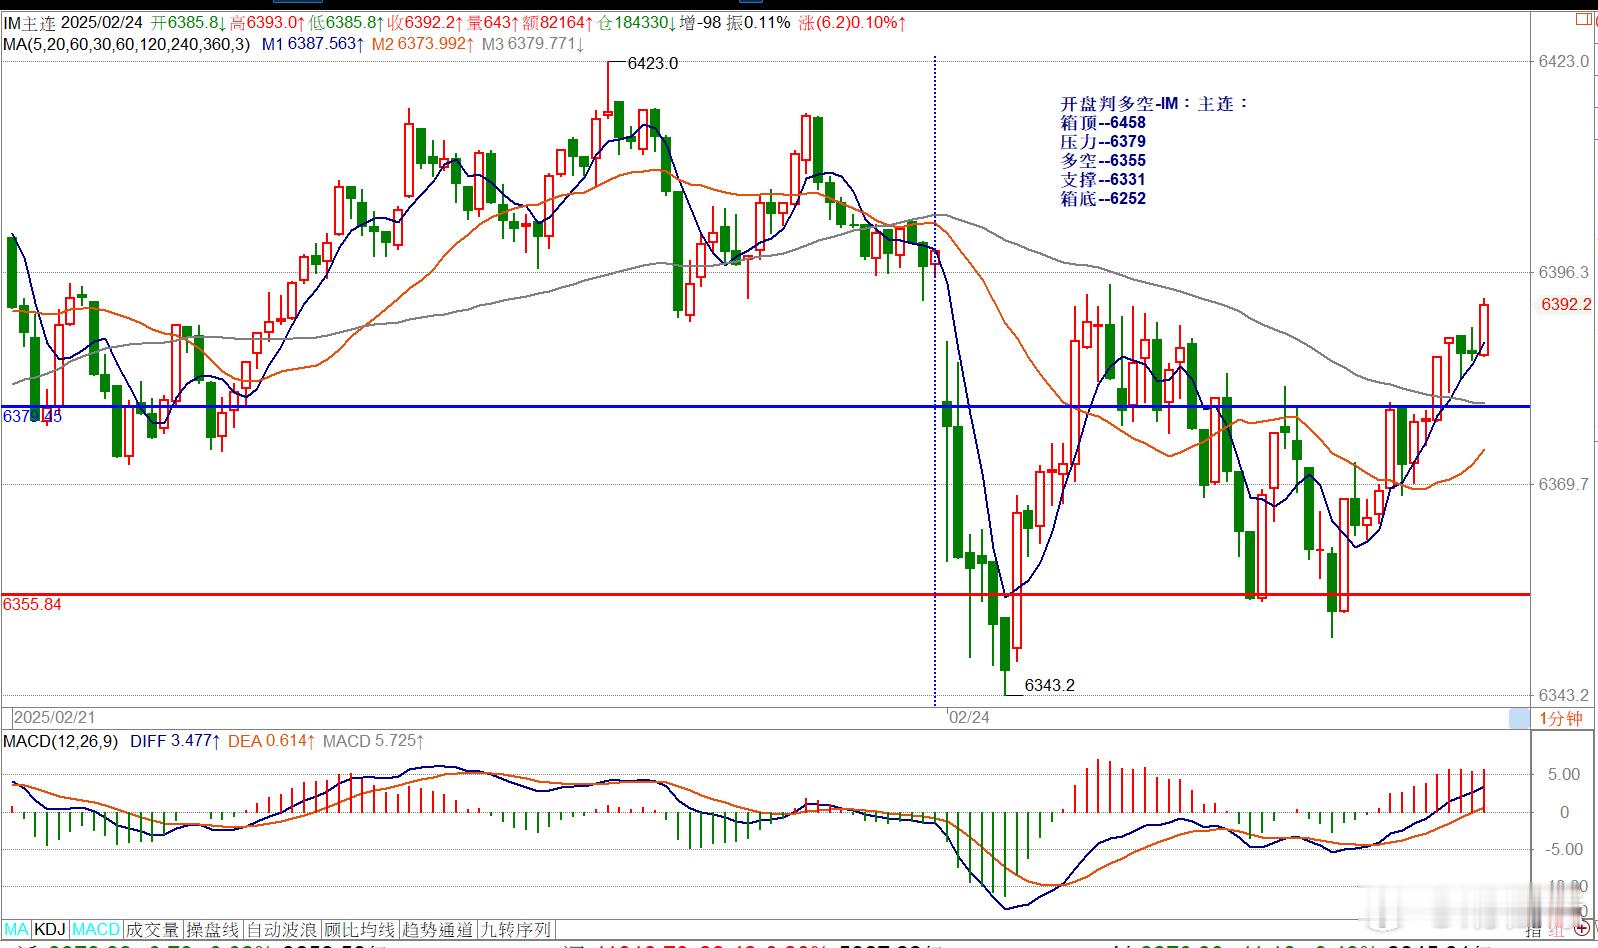Select the MACD indicator tab
This screenshot has height=948, width=1598.
96,930
